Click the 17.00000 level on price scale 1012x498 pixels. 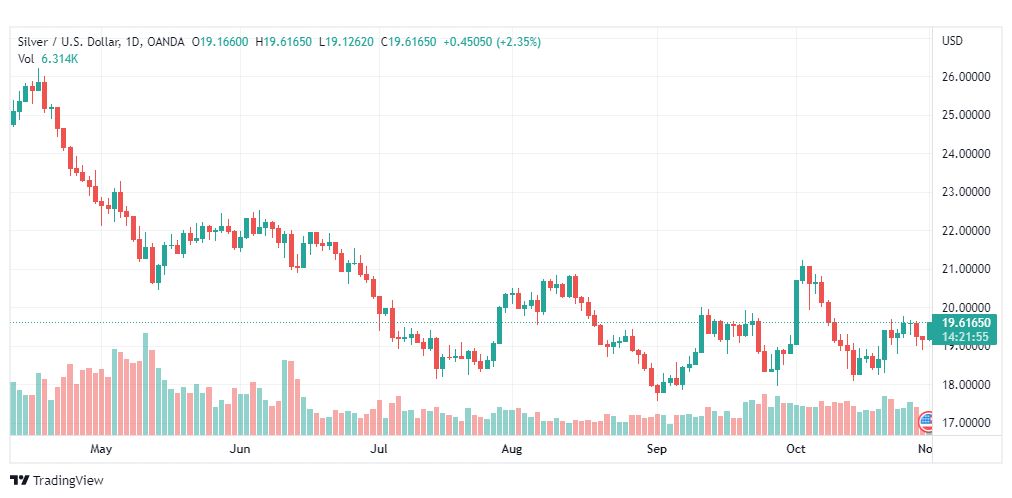pos(966,423)
